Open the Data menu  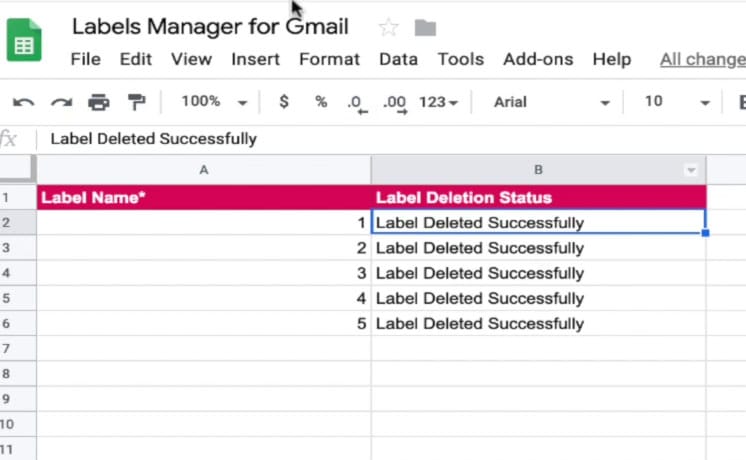pos(398,59)
